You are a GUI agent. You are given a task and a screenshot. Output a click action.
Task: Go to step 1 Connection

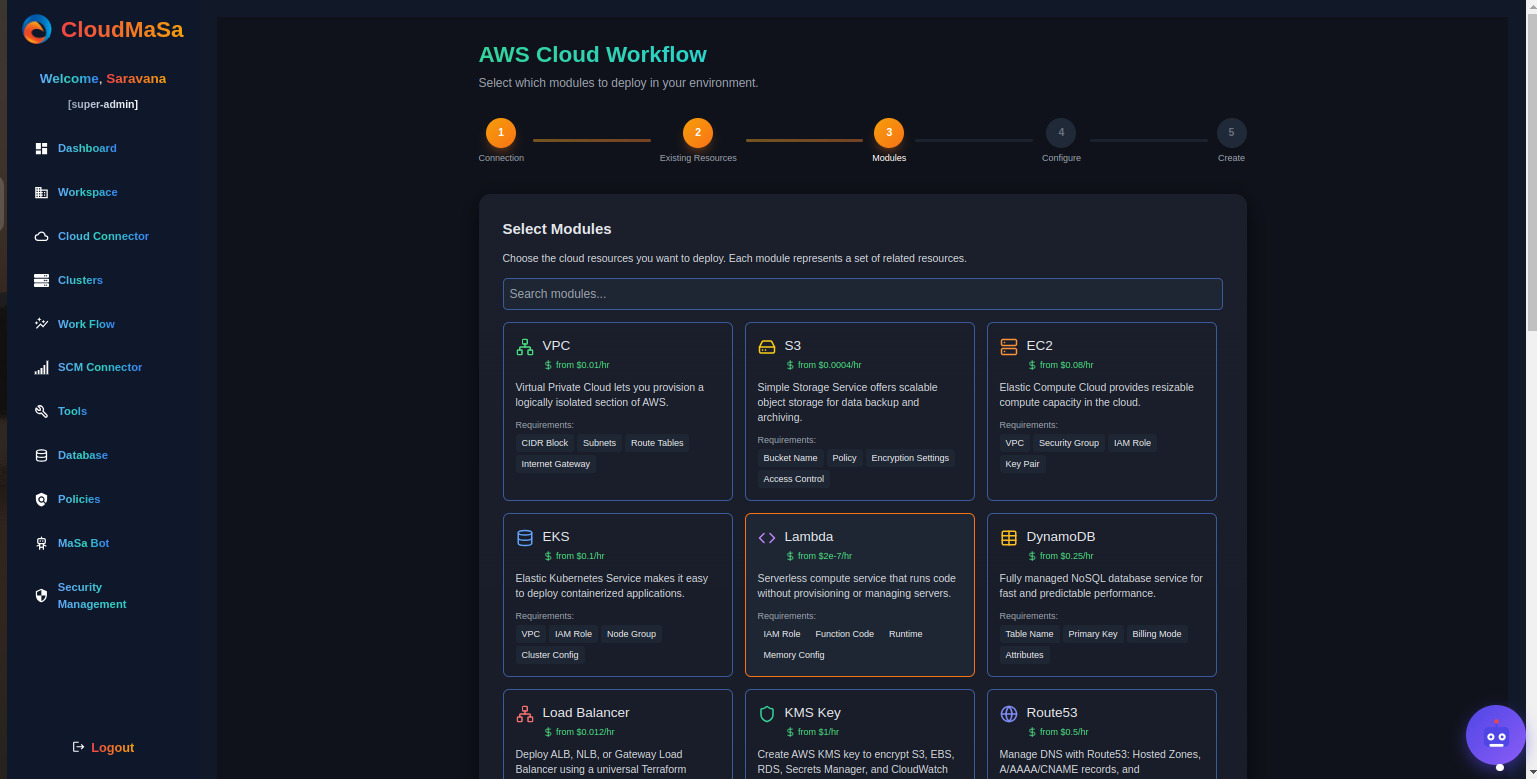pos(500,133)
